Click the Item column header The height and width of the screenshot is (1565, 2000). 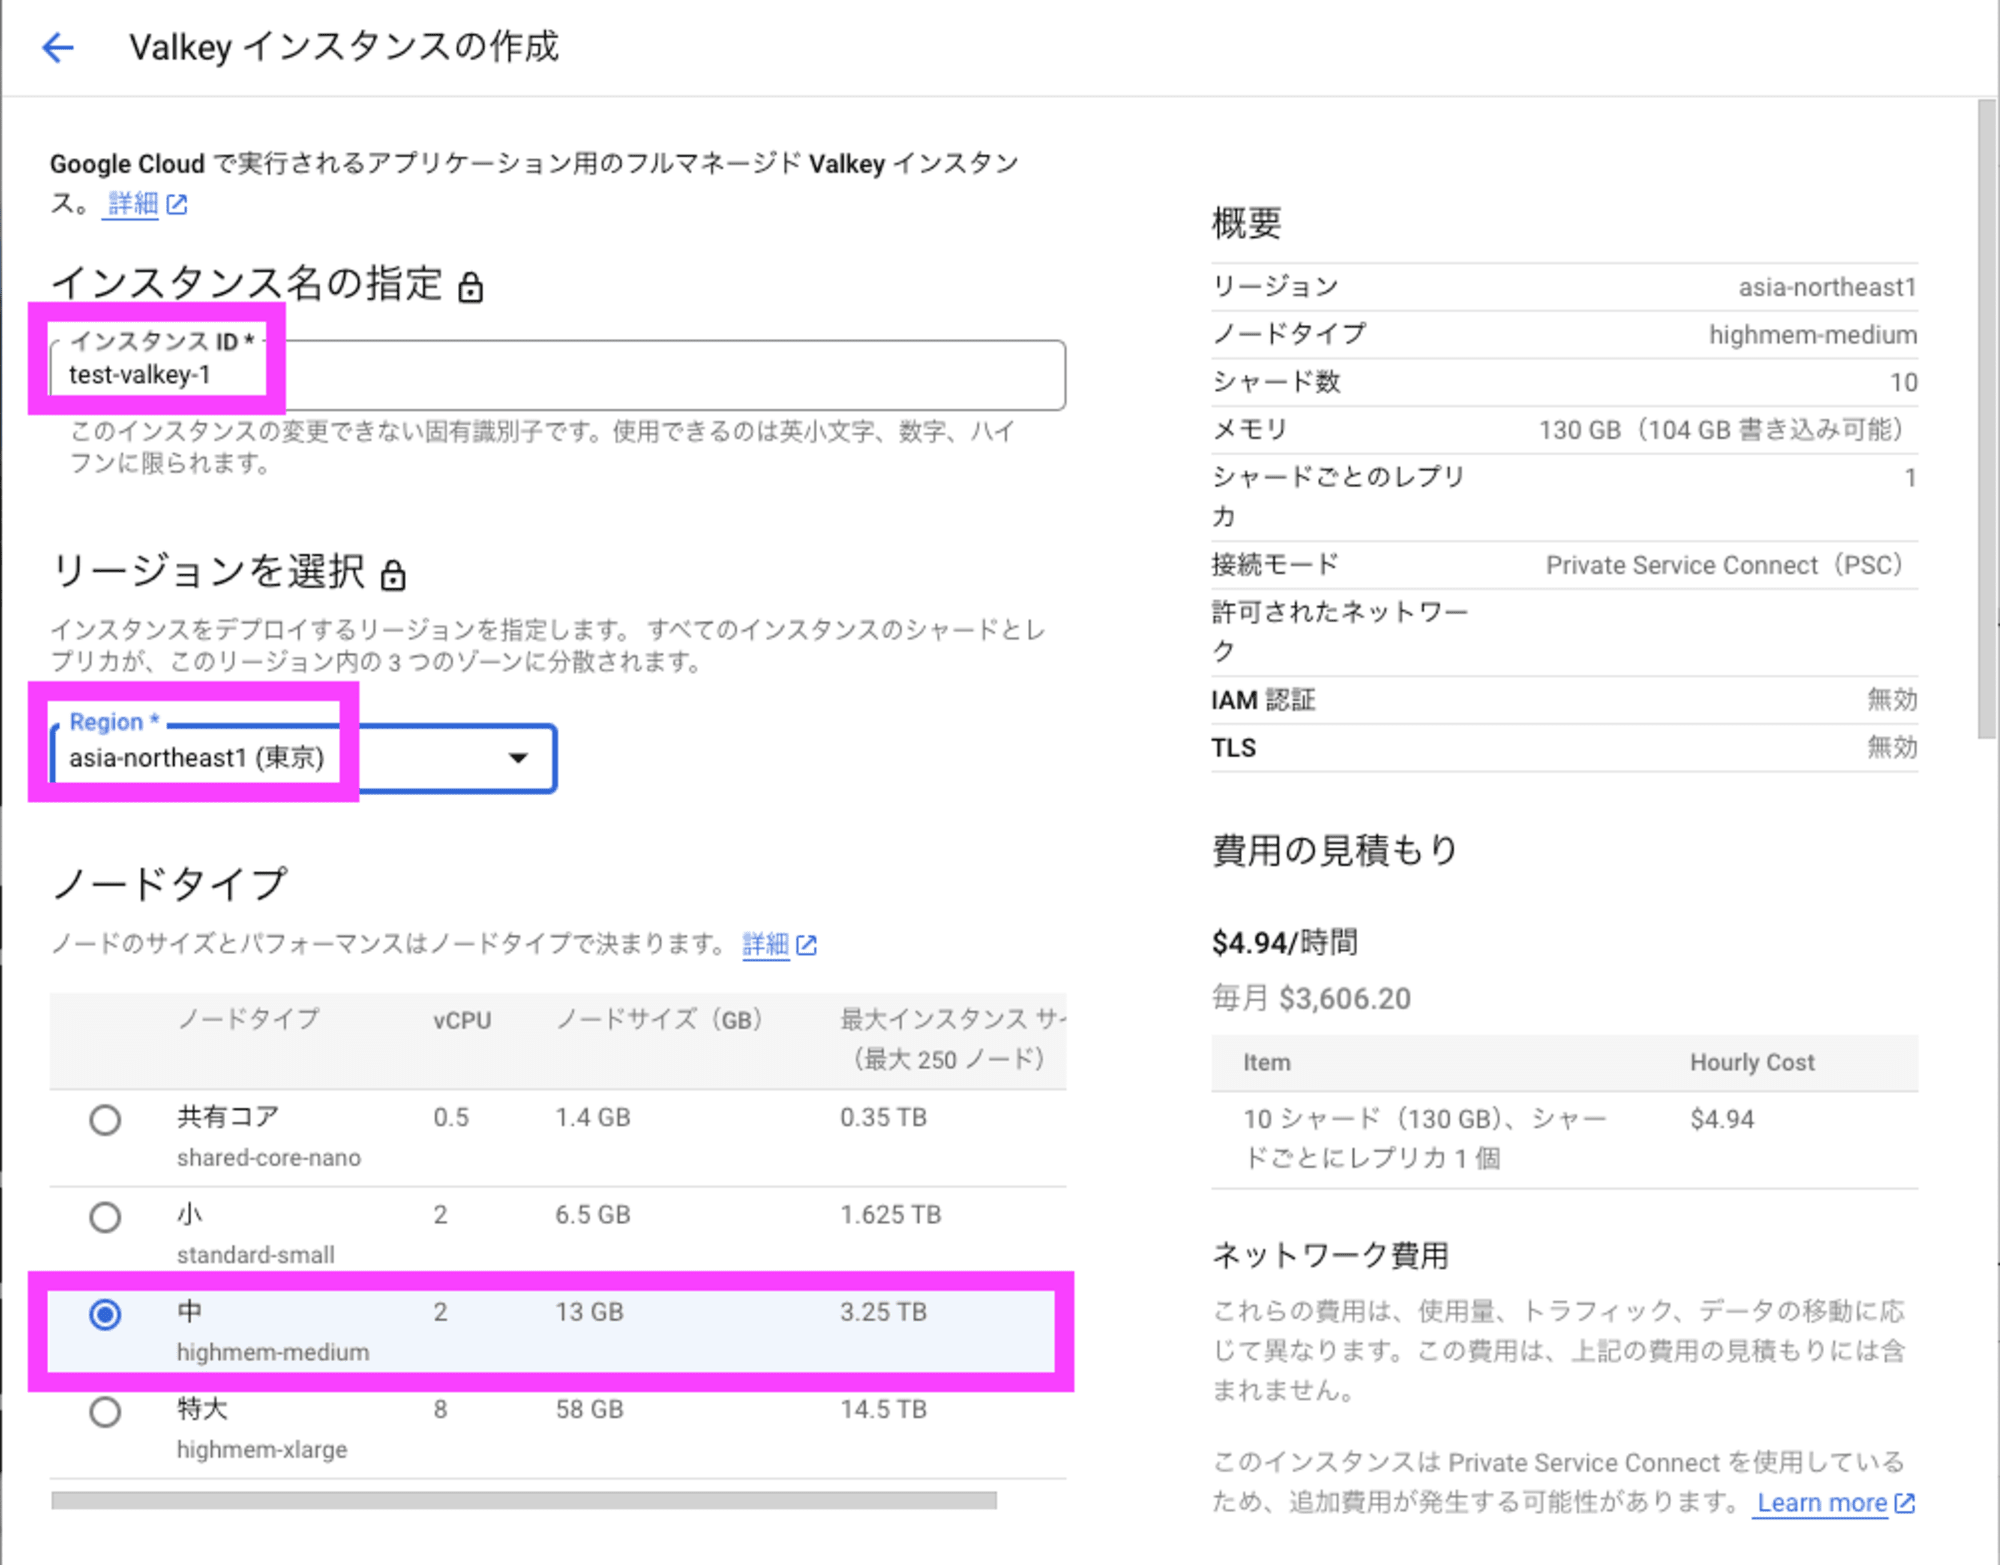[x=1266, y=1062]
